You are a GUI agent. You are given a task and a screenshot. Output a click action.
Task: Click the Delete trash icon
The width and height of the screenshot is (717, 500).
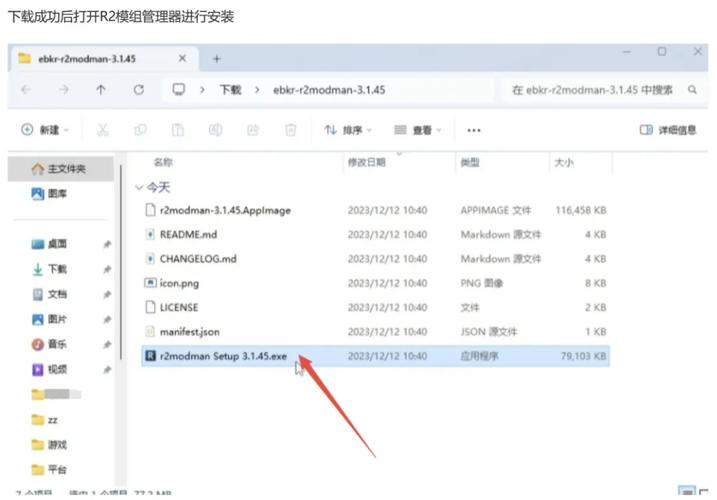(290, 130)
